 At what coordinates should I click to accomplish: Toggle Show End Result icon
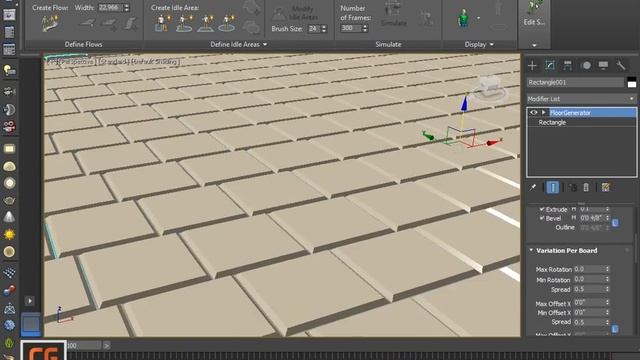(553, 187)
